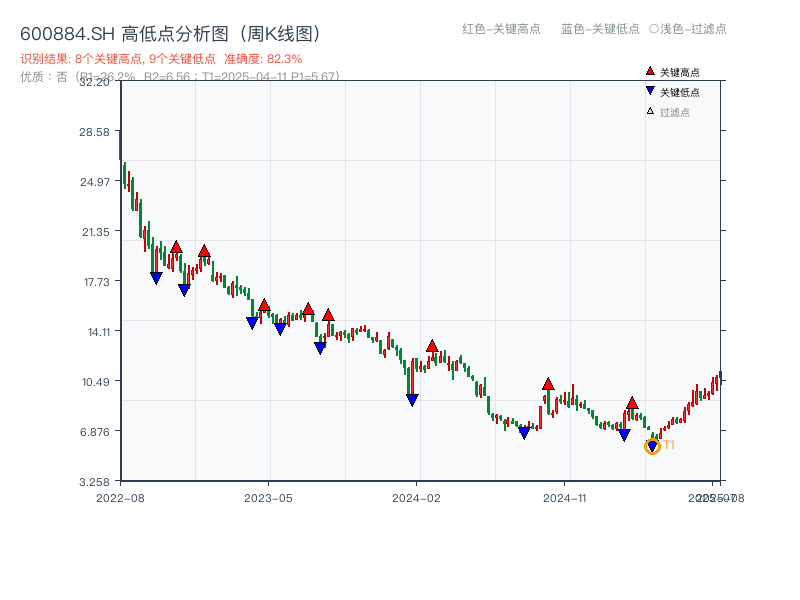The image size is (800, 600).
Task: Click the 蓝色-关键低点 header text
Action: pos(600,29)
